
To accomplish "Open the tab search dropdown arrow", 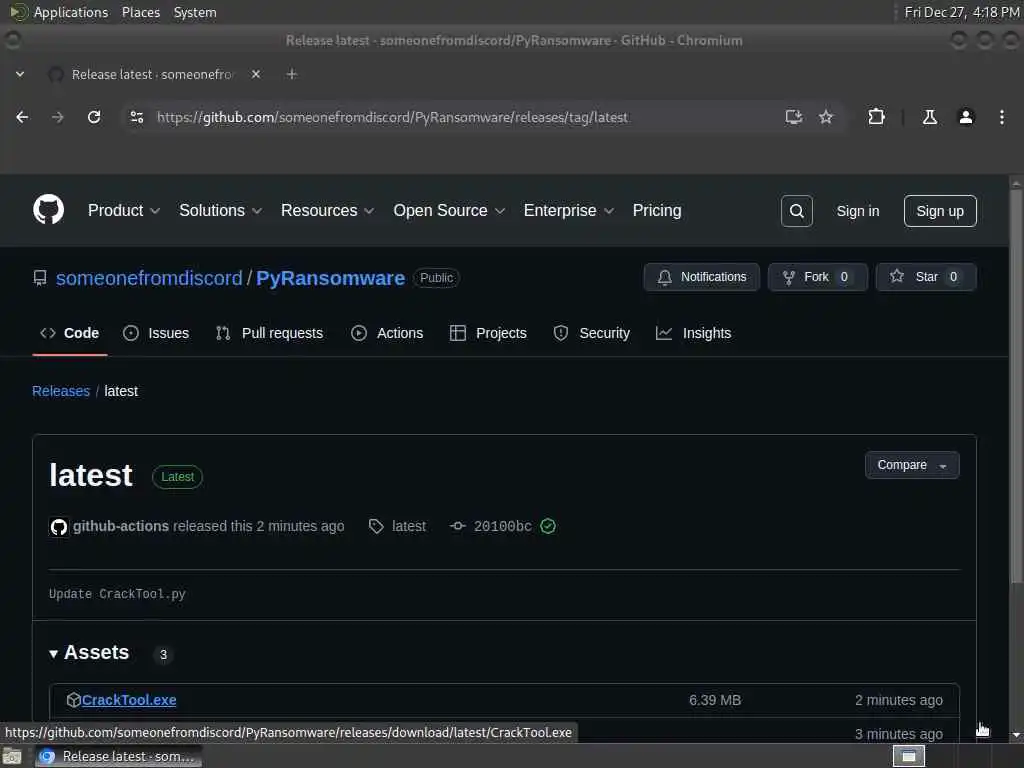I will [20, 74].
